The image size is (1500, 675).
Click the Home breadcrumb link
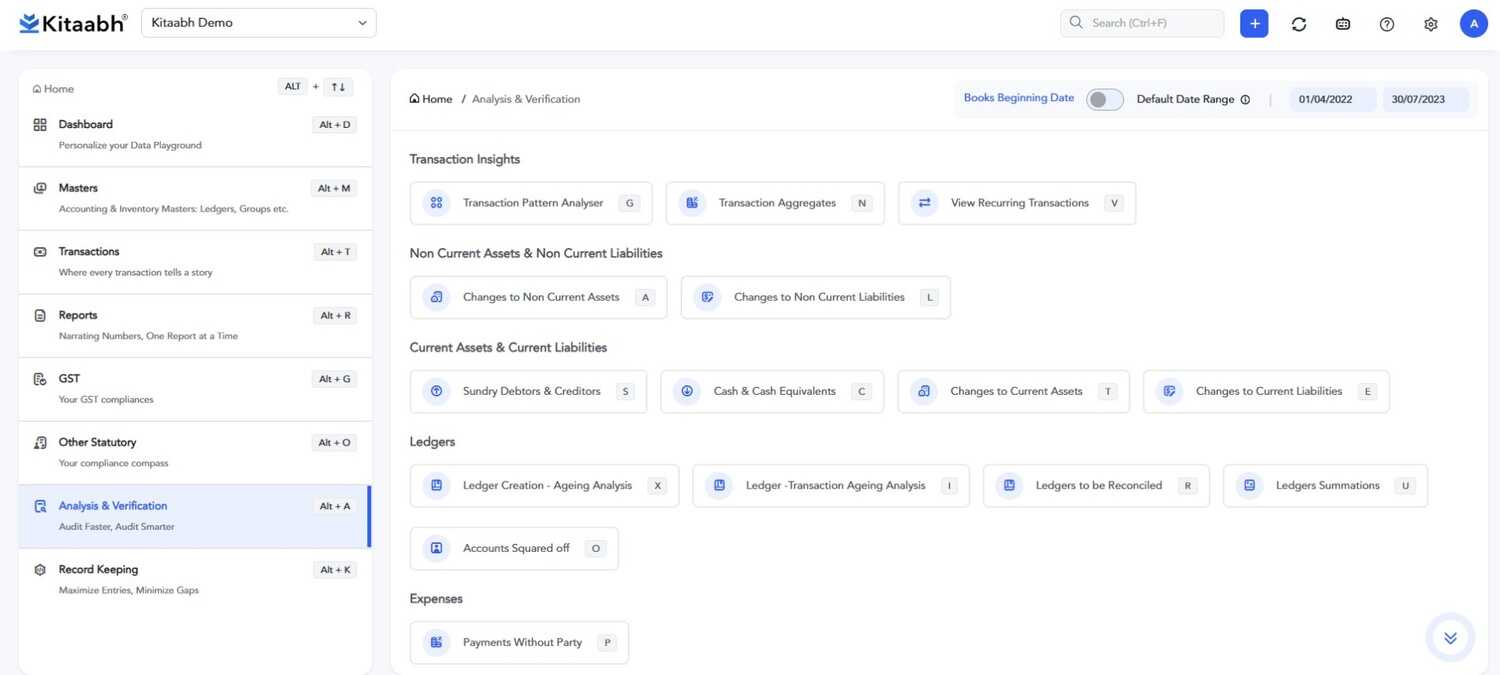pyautogui.click(x=431, y=99)
